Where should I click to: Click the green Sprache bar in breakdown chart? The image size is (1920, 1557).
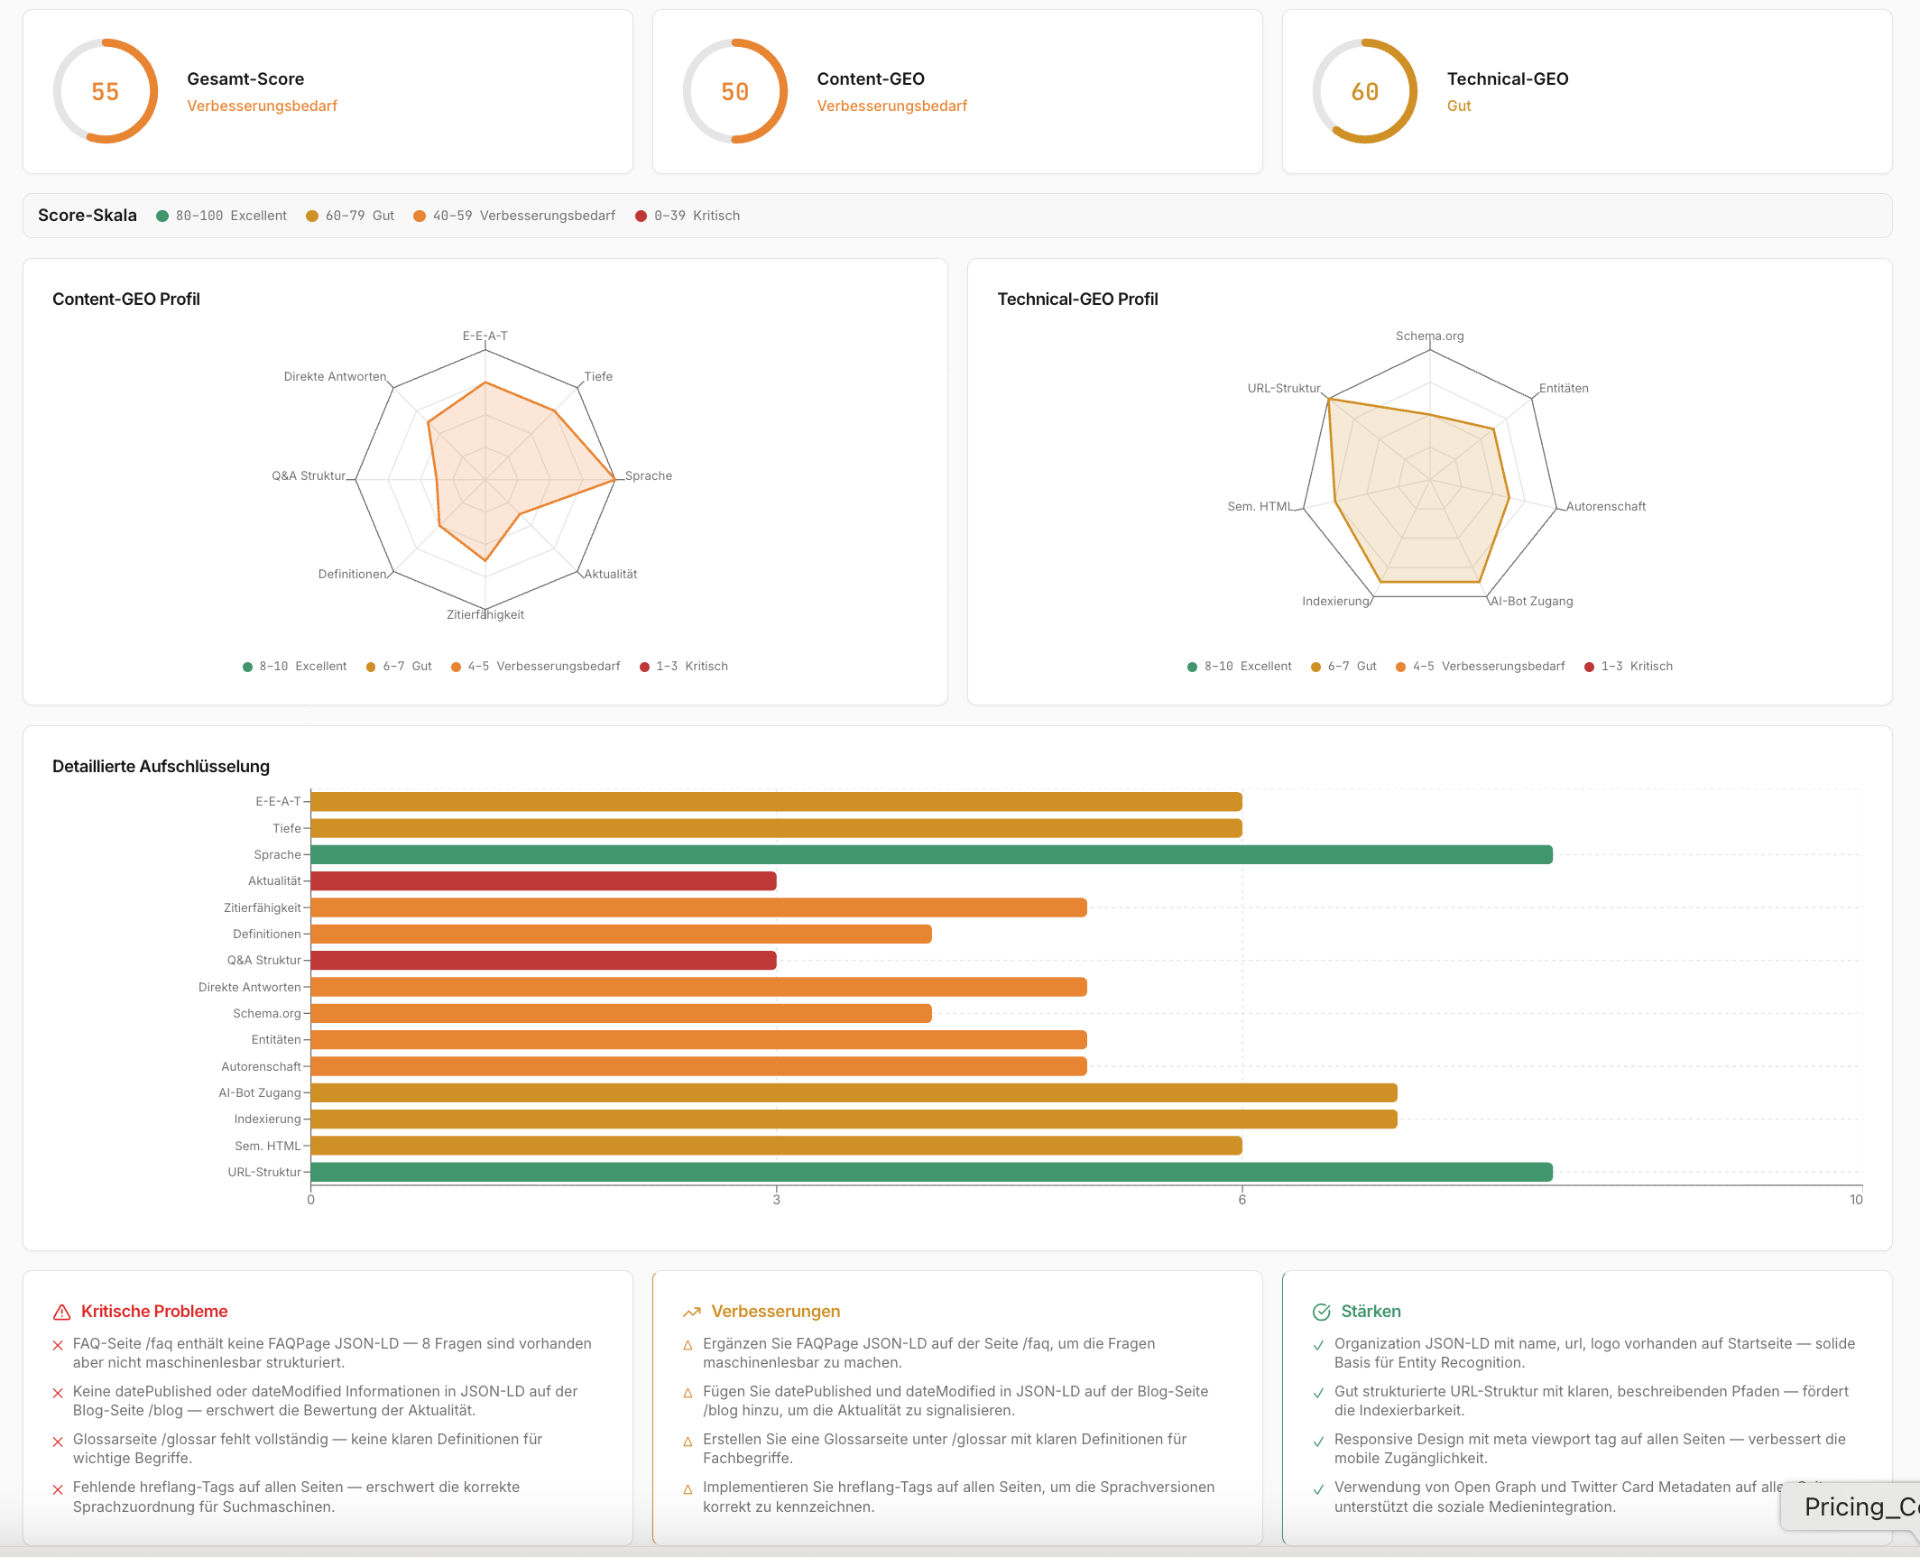pos(931,855)
